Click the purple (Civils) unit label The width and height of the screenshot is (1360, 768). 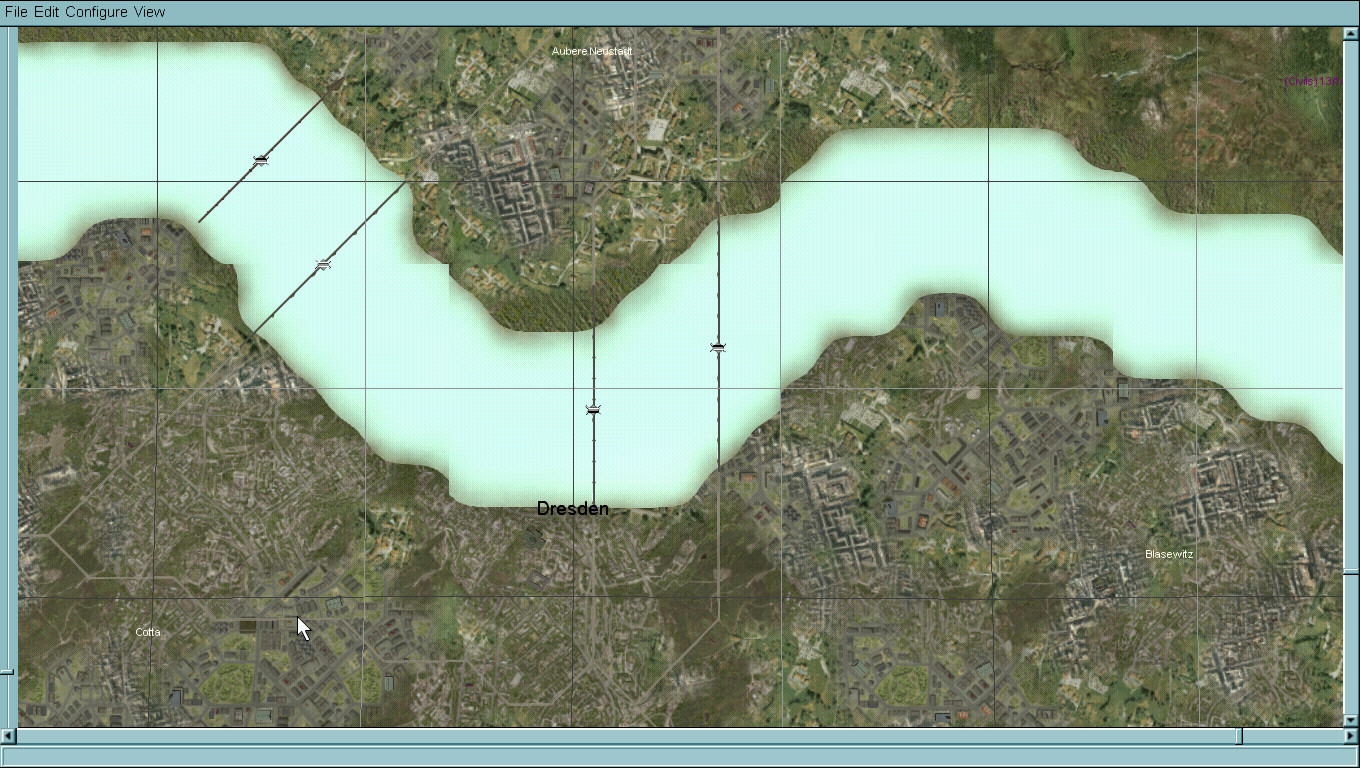[x=1313, y=81]
